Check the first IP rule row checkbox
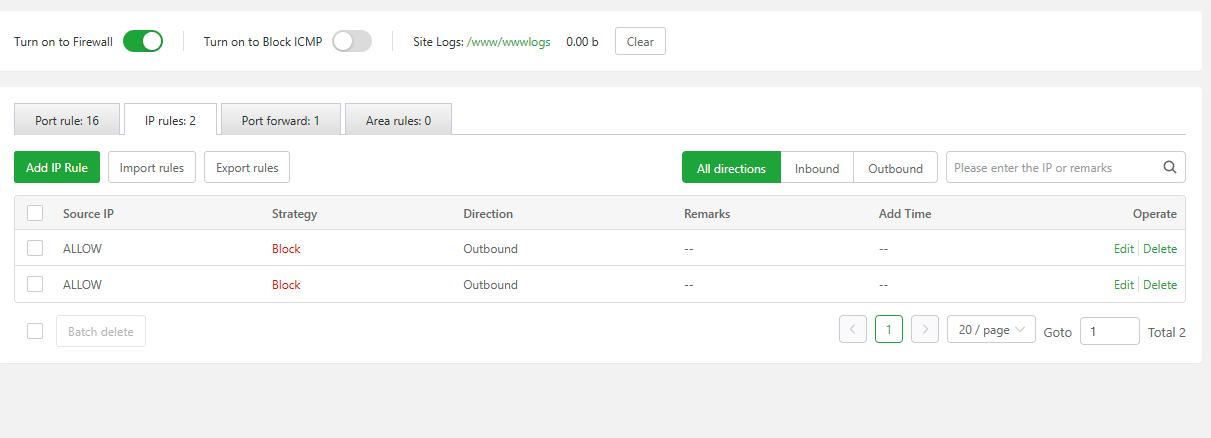 click(x=35, y=248)
